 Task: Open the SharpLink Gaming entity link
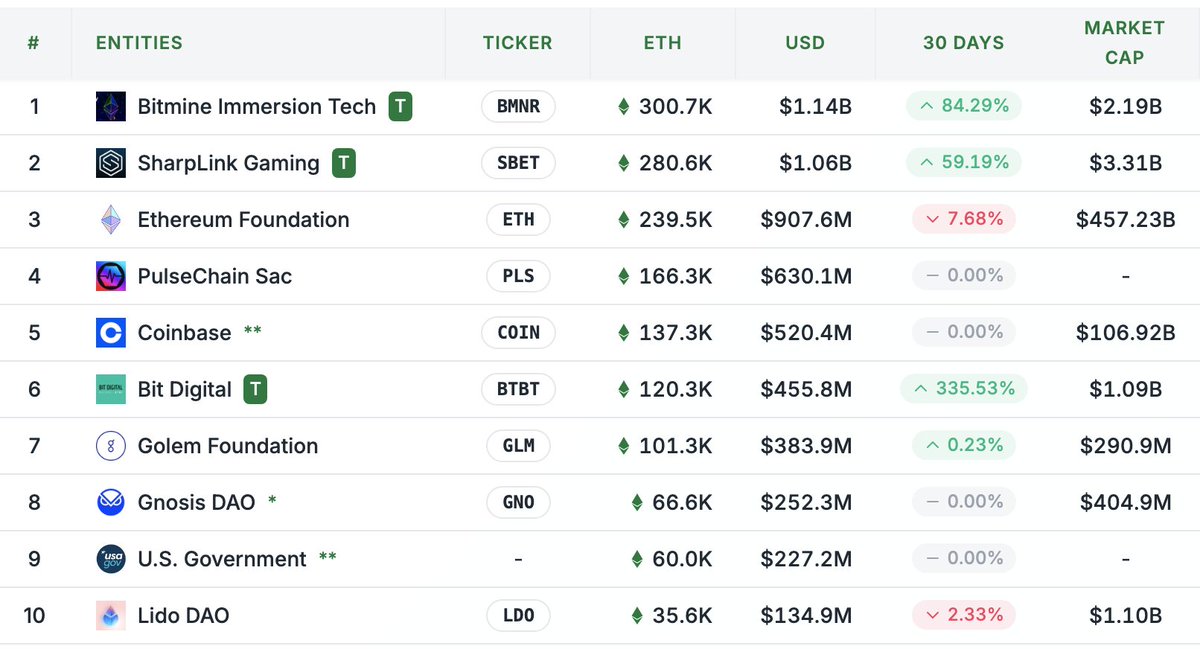229,163
